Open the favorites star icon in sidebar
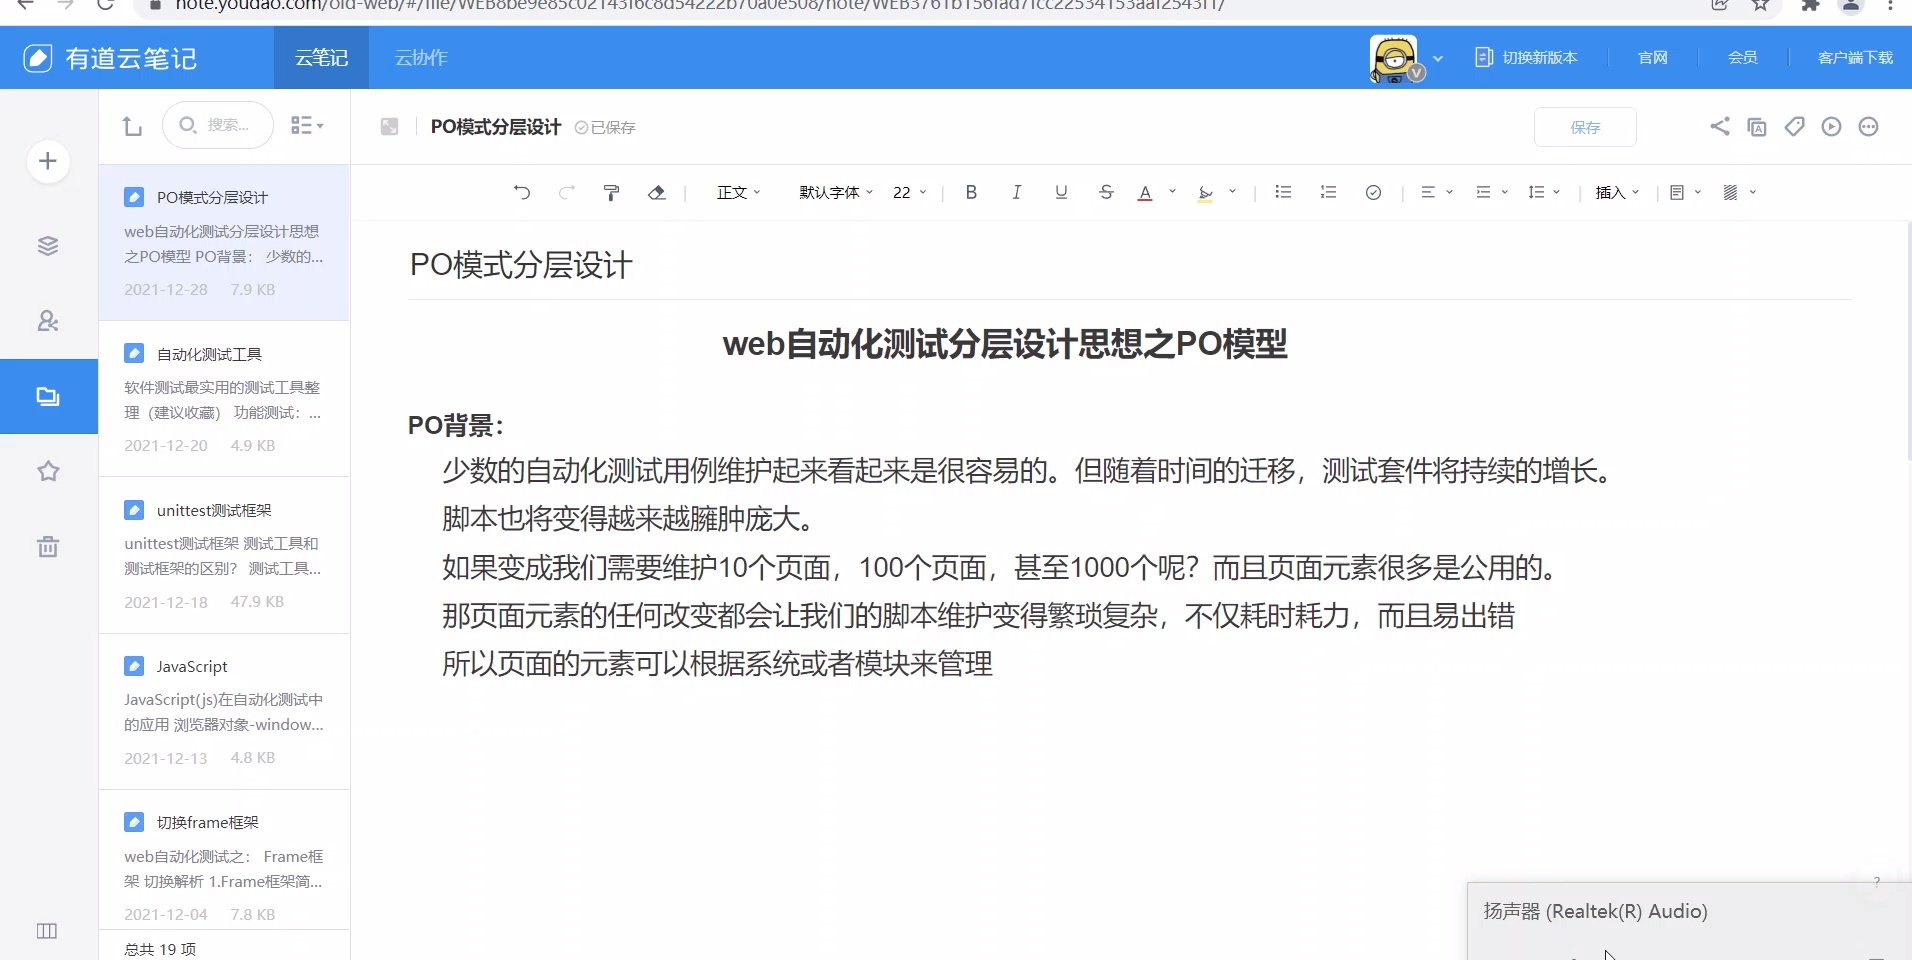1912x960 pixels. [x=47, y=471]
